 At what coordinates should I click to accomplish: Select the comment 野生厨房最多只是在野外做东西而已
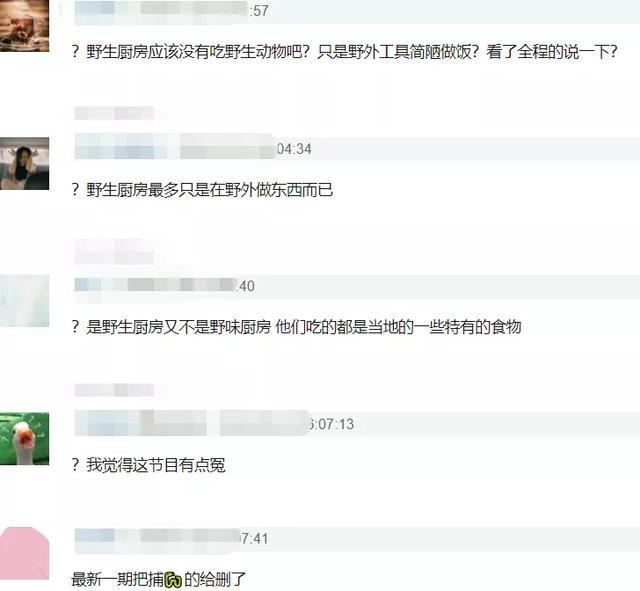pyautogui.click(x=202, y=190)
